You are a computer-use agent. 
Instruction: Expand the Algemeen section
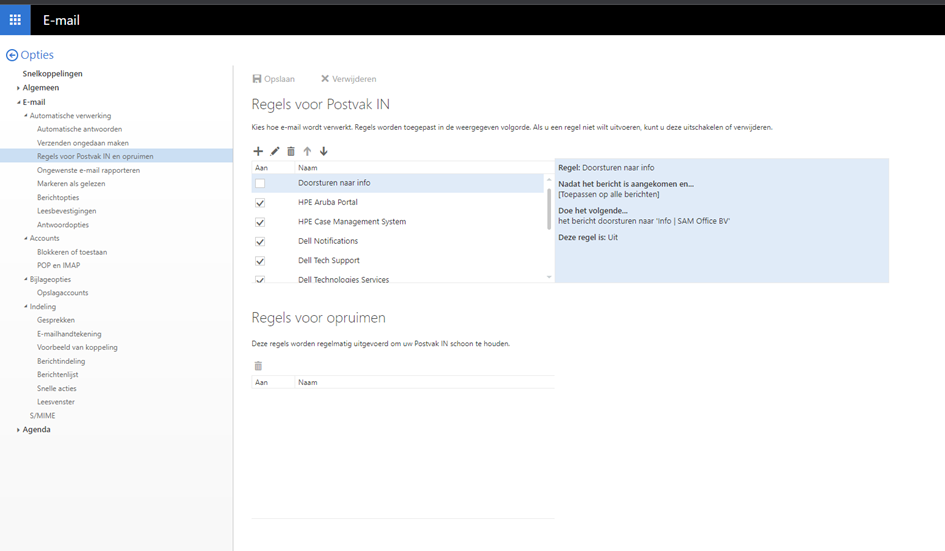pos(19,88)
